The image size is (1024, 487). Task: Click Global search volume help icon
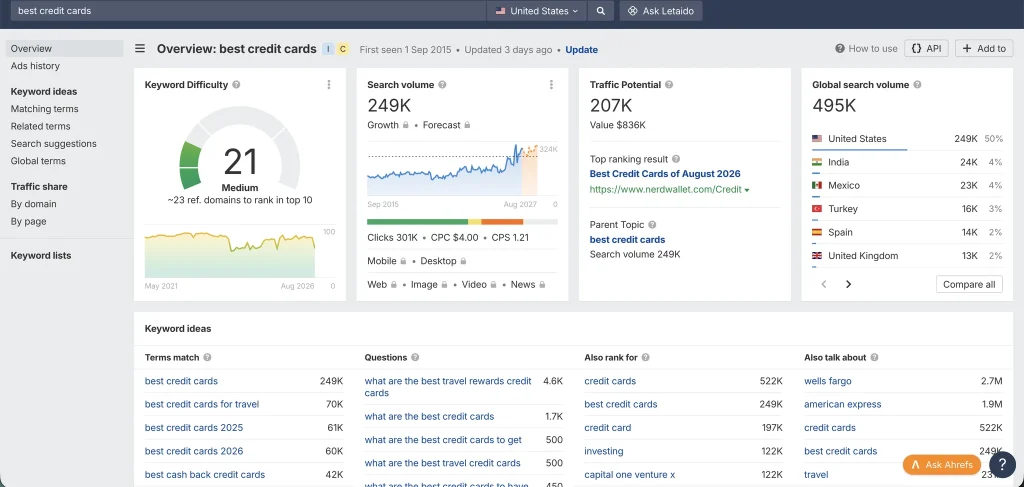pos(917,85)
